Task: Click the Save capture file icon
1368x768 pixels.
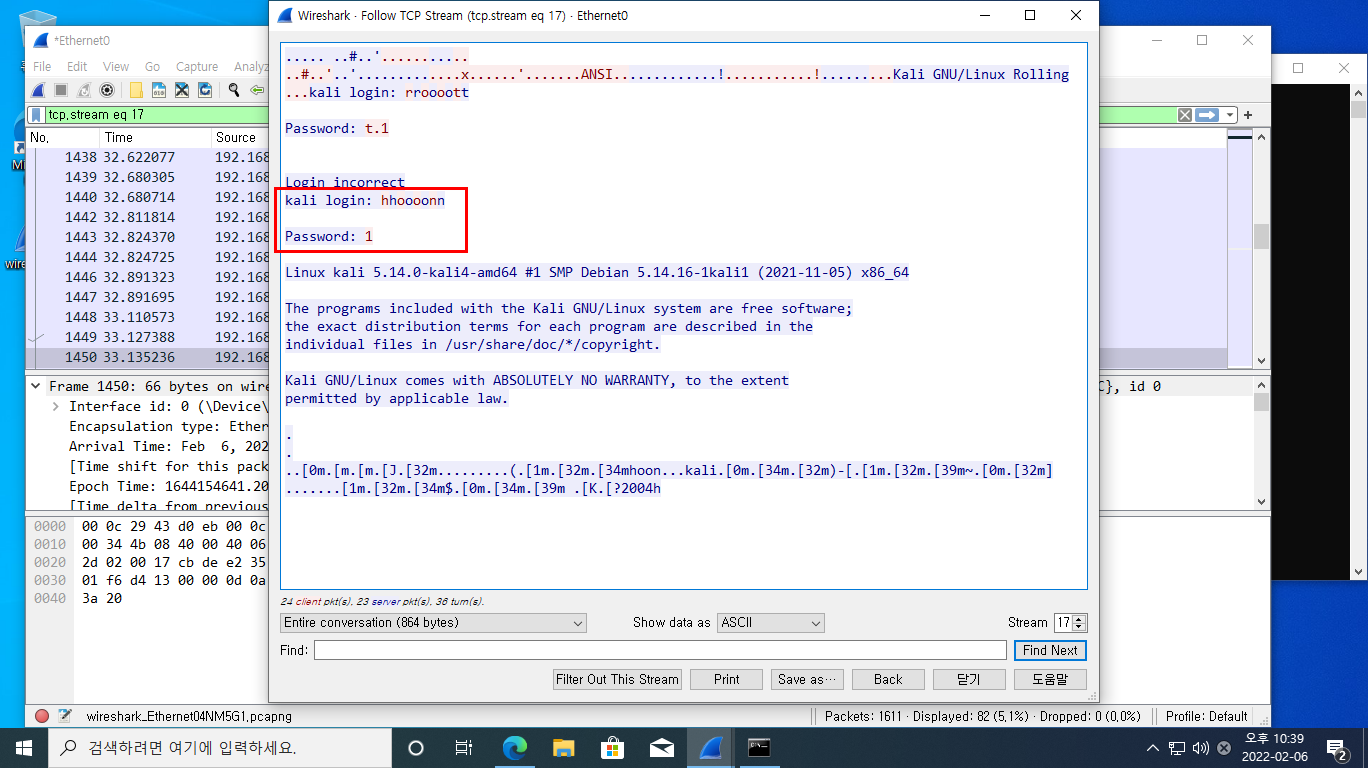Action: (x=159, y=90)
